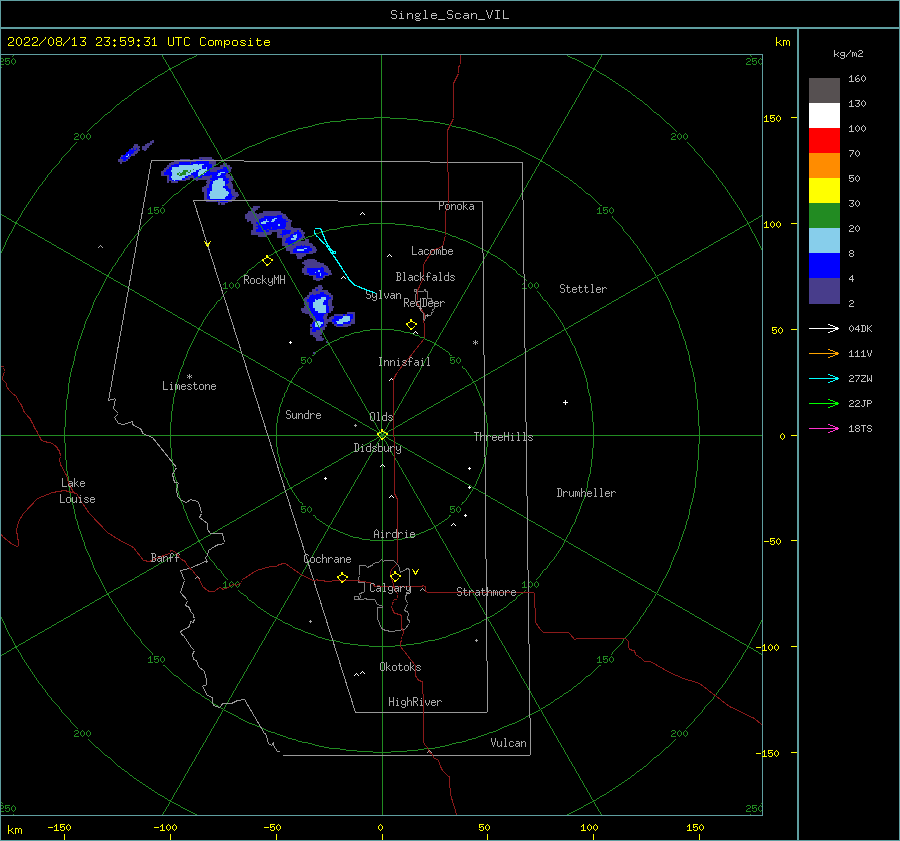Image resolution: width=900 pixels, height=841 pixels.
Task: Click the green 22JP arrow in legend
Action: pyautogui.click(x=824, y=404)
